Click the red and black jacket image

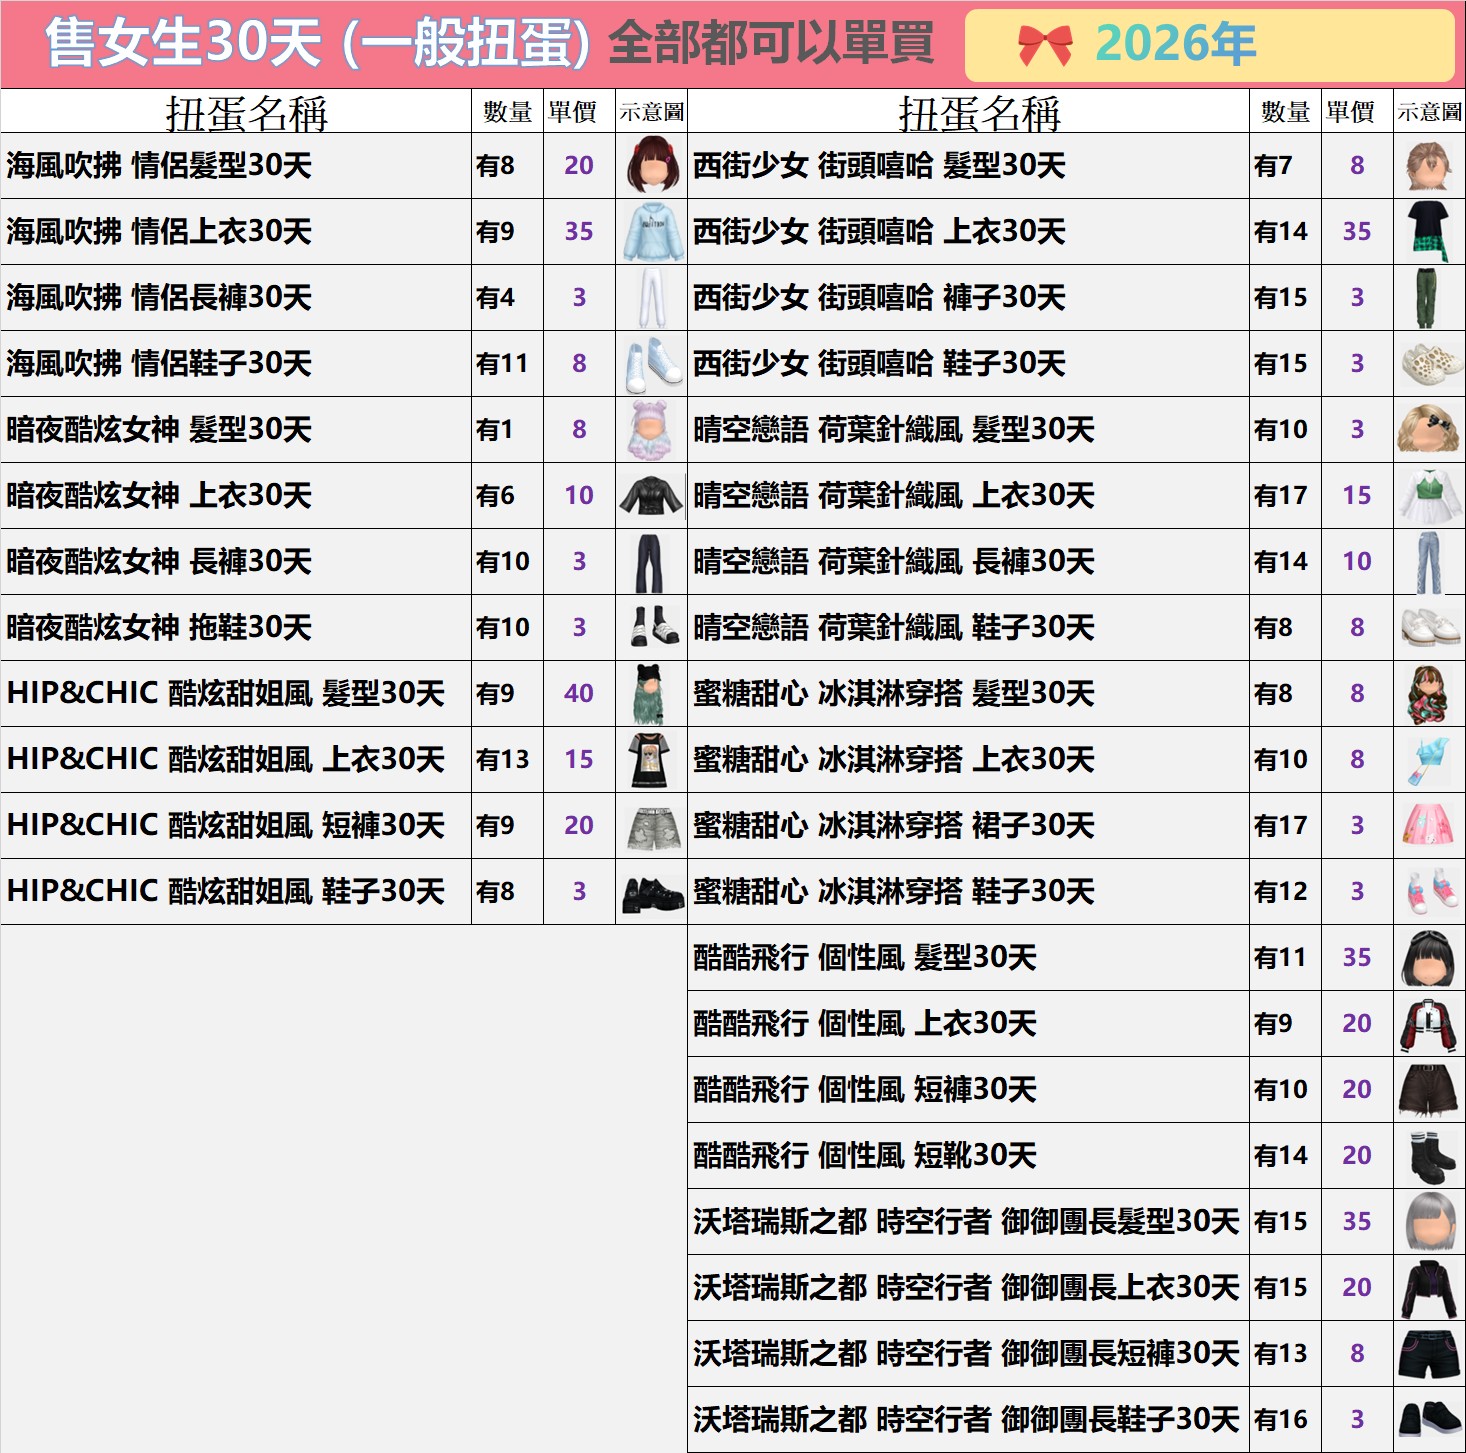click(1429, 1023)
